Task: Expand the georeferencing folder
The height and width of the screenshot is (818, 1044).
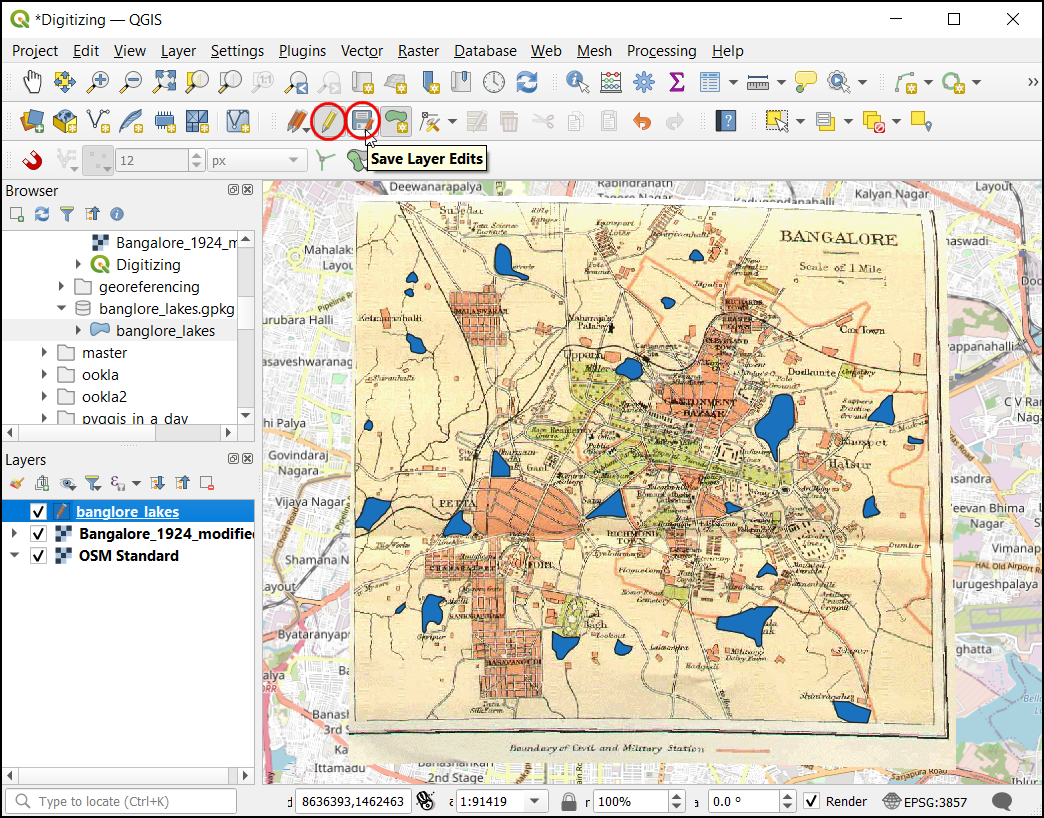Action: [x=61, y=287]
